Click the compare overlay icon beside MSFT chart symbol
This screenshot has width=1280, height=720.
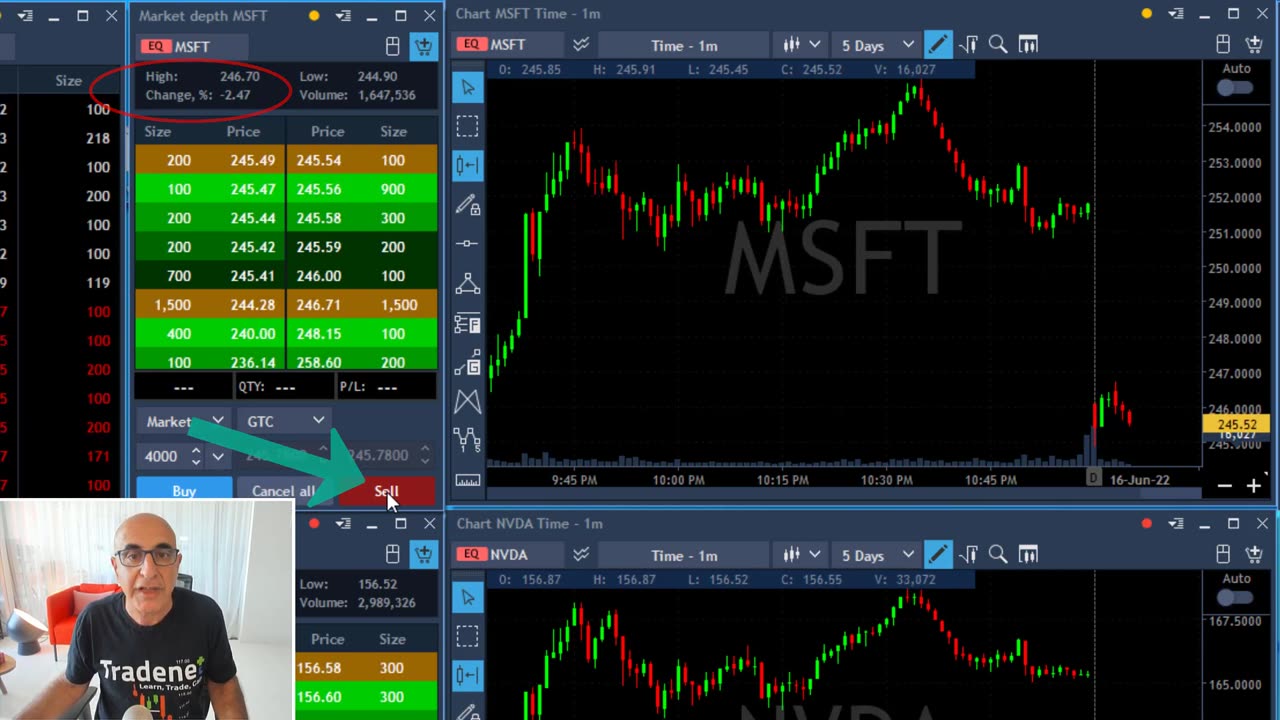(581, 44)
